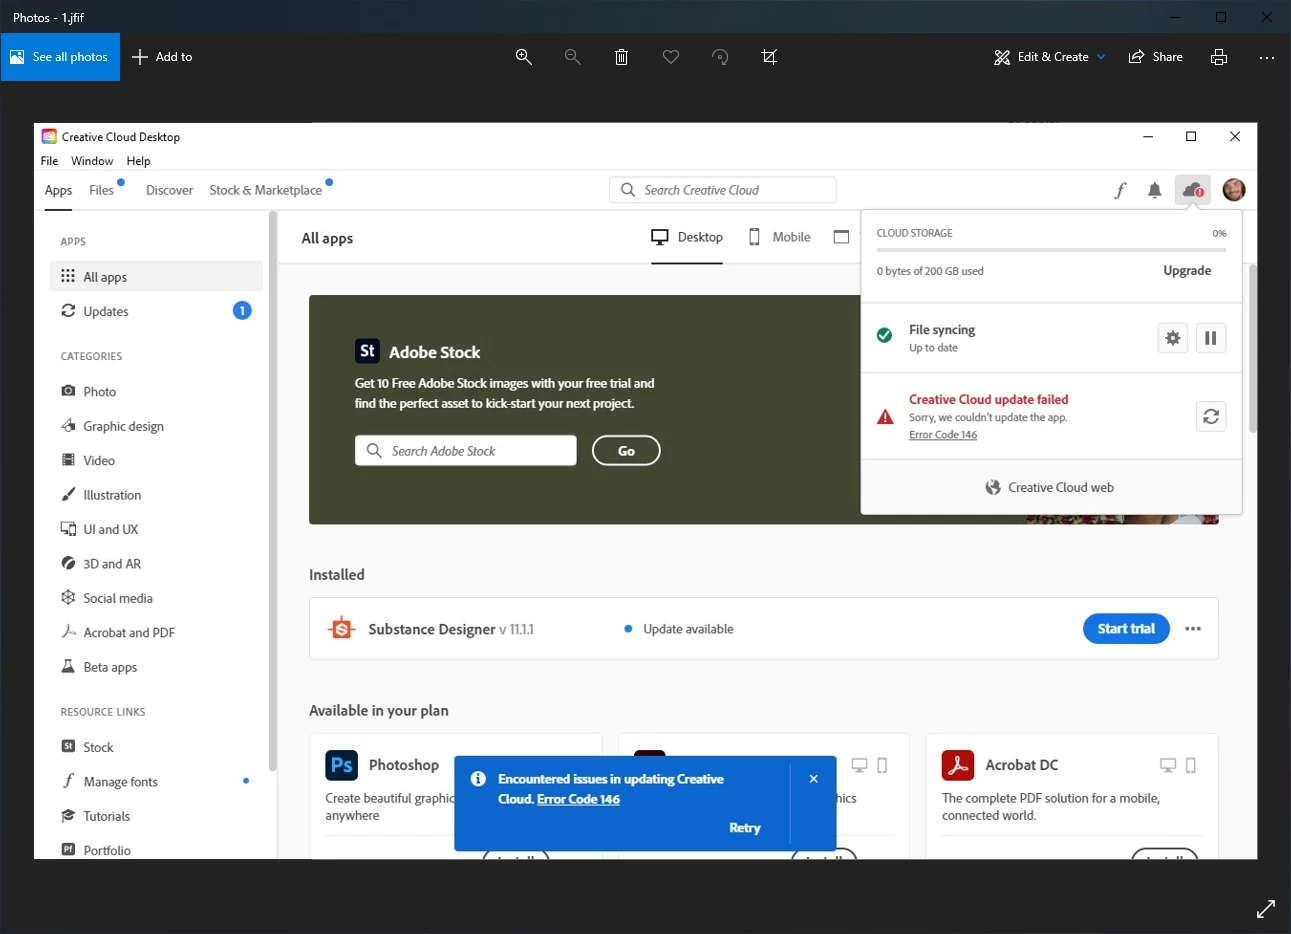Screen dimensions: 1291x934
Task: Pause file syncing
Action: click(x=1210, y=338)
